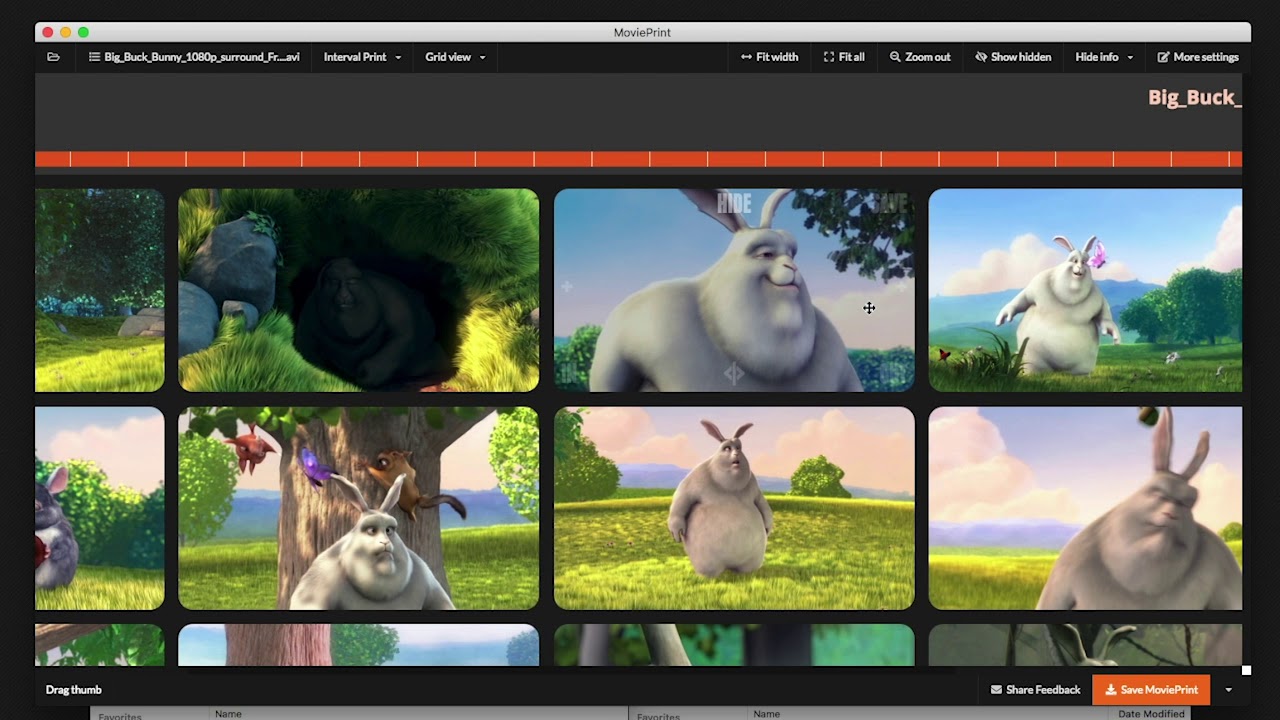The height and width of the screenshot is (720, 1280).
Task: Select the bunny hit by falling nut thumbnail
Action: pos(1085,508)
